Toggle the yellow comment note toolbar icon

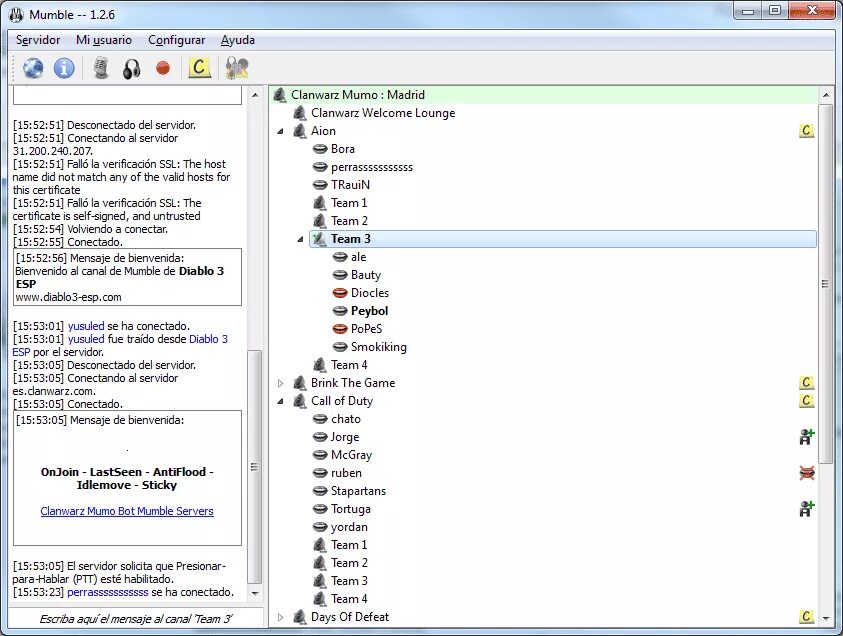pos(199,68)
